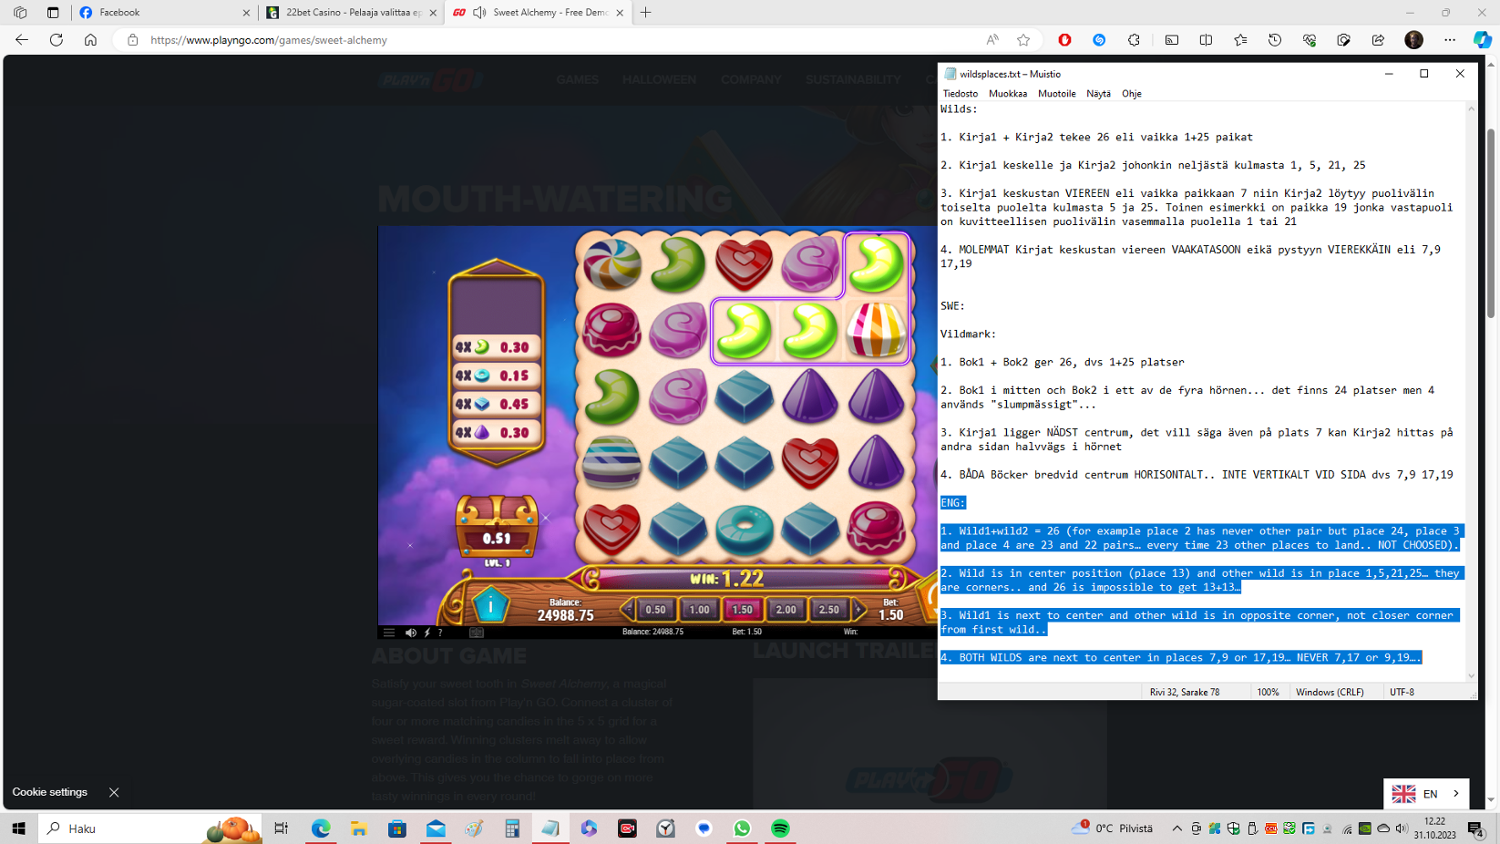Click the Näytä menu in Notepad
This screenshot has width=1500, height=844.
click(x=1098, y=94)
